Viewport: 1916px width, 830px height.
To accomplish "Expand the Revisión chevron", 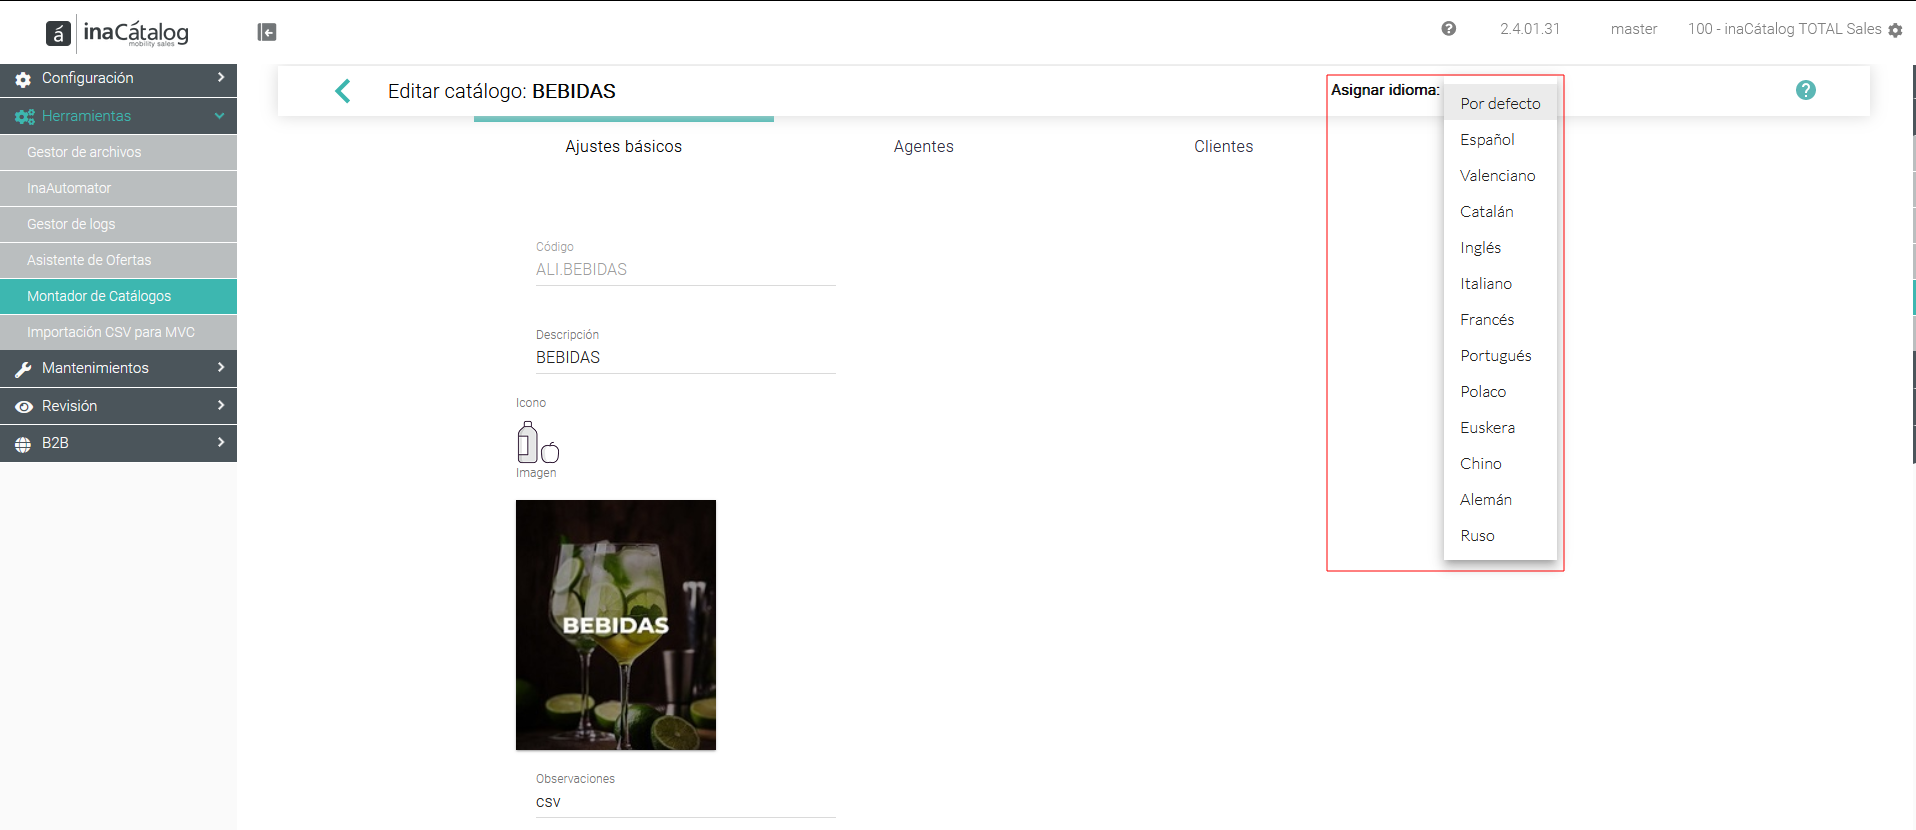I will tap(221, 405).
